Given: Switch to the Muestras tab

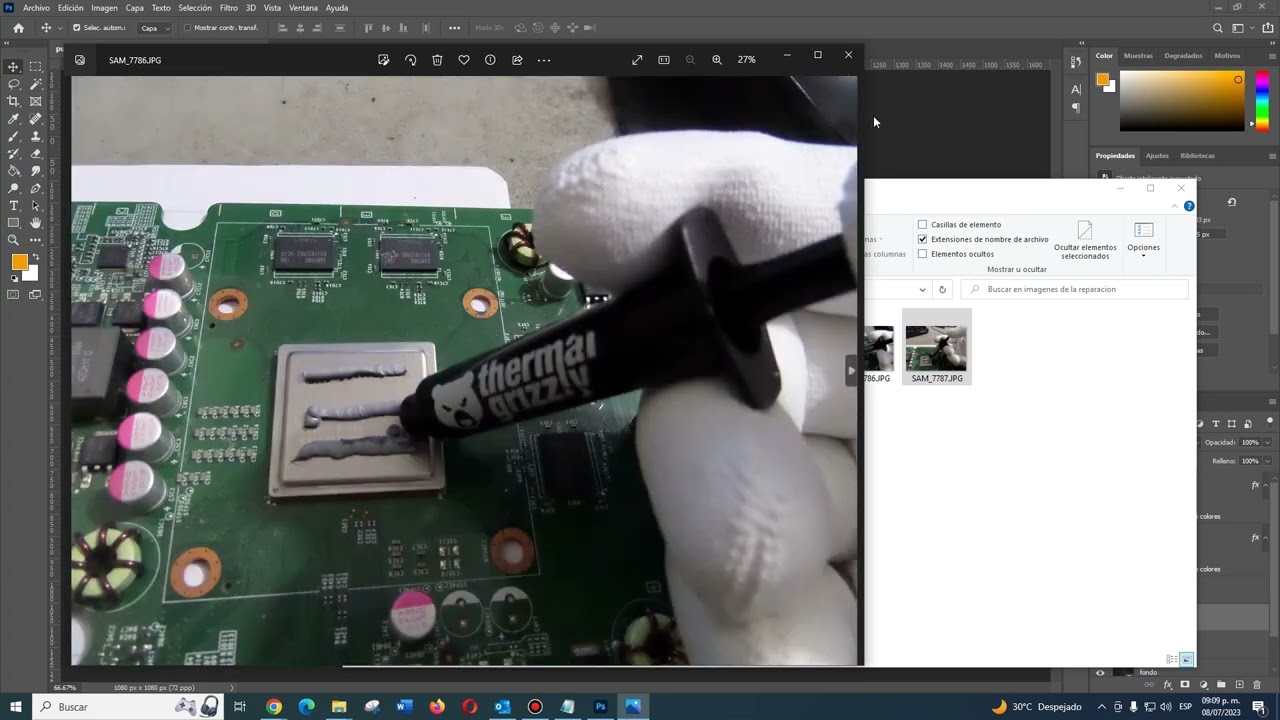Looking at the screenshot, I should [x=1138, y=56].
